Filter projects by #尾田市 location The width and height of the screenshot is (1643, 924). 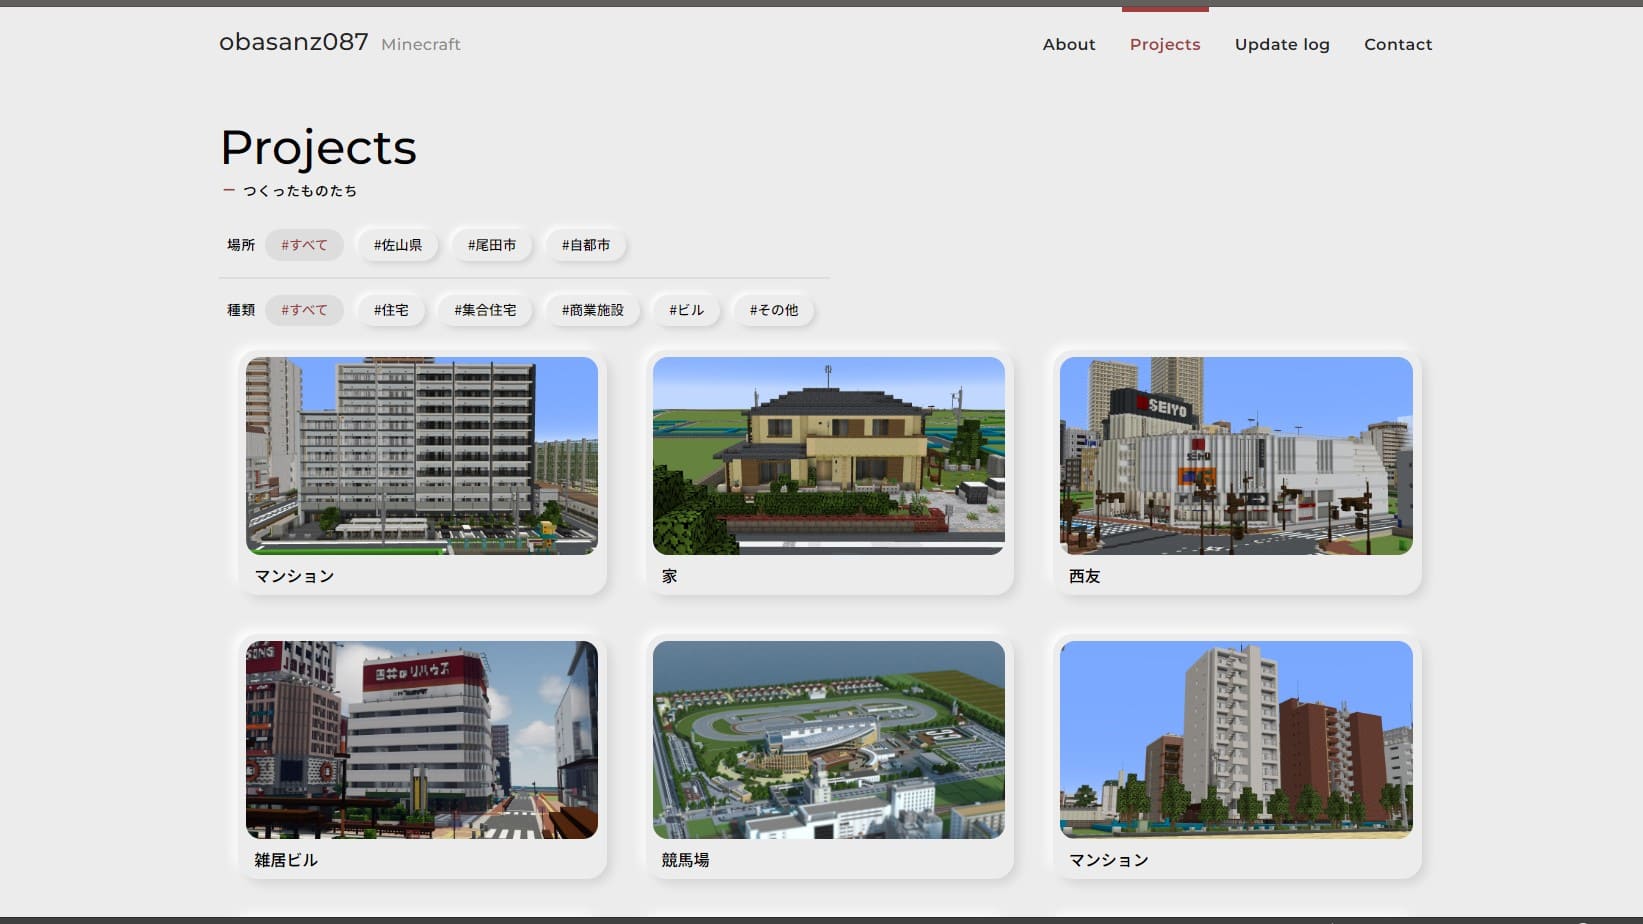coord(491,245)
